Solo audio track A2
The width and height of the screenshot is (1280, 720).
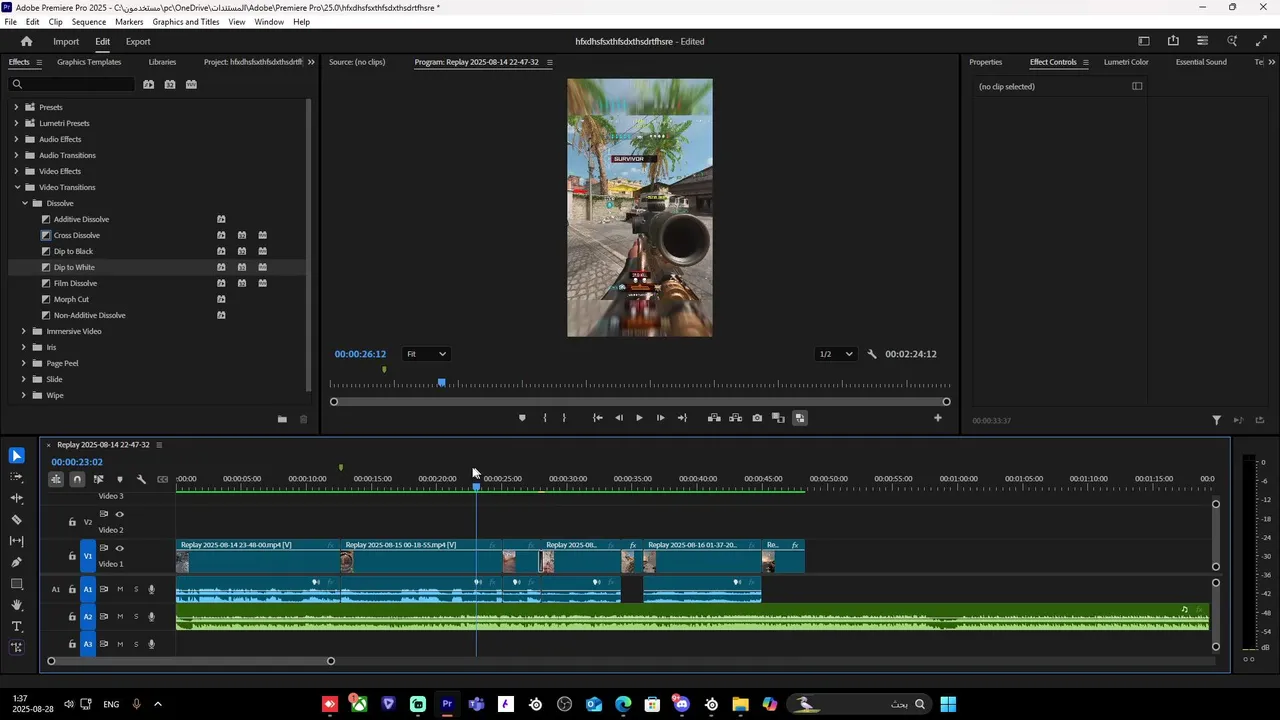click(x=136, y=617)
